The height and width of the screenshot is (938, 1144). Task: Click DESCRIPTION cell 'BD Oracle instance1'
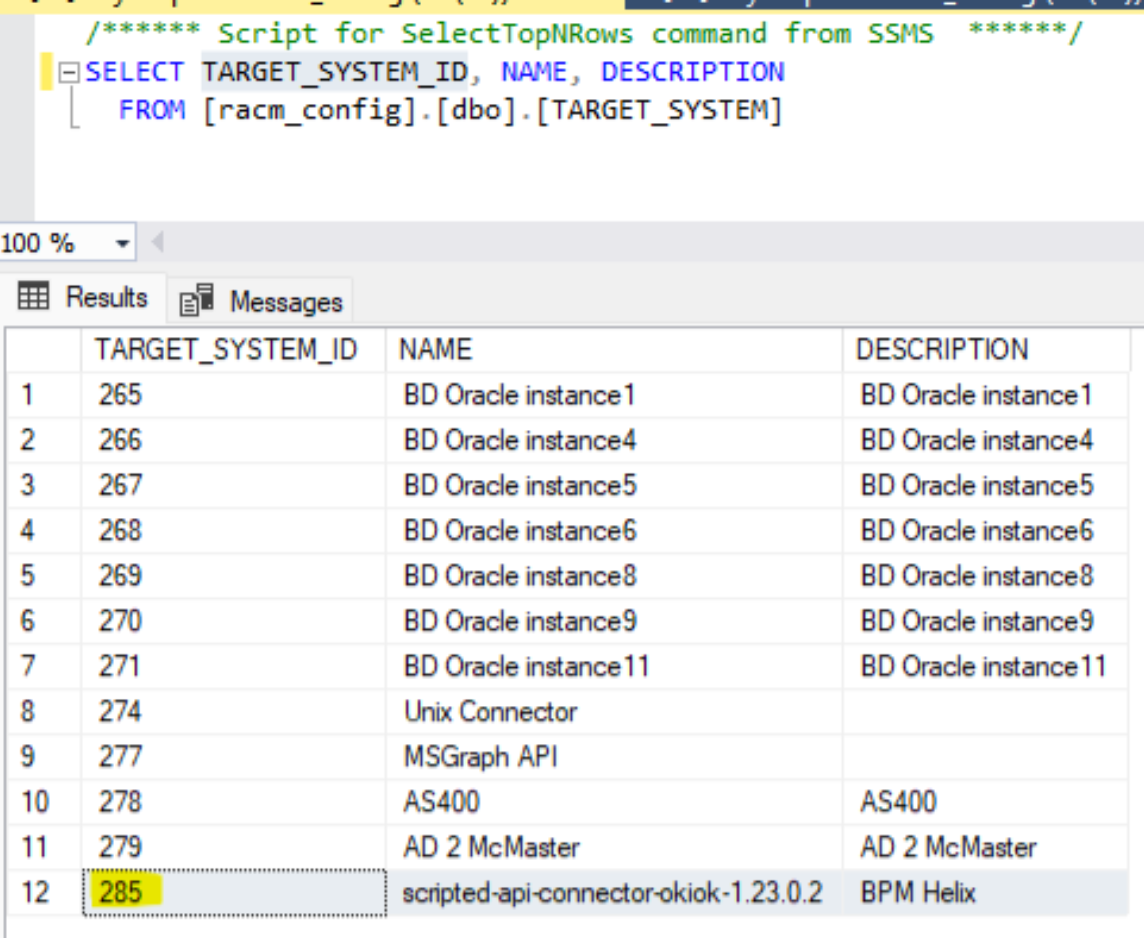(986, 395)
